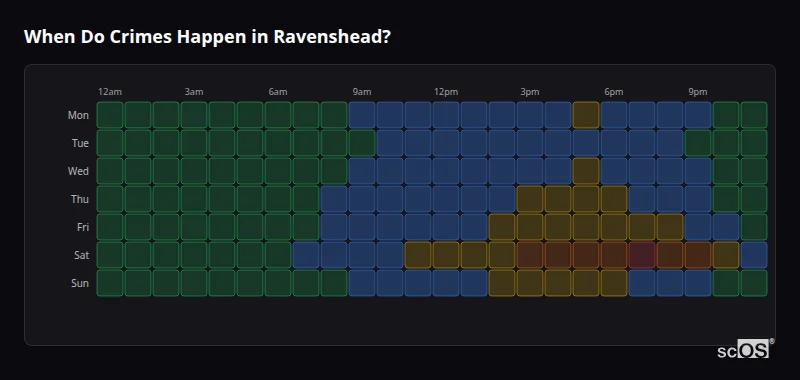The height and width of the screenshot is (380, 800).
Task: Click the 12pm column label
Action: point(446,92)
